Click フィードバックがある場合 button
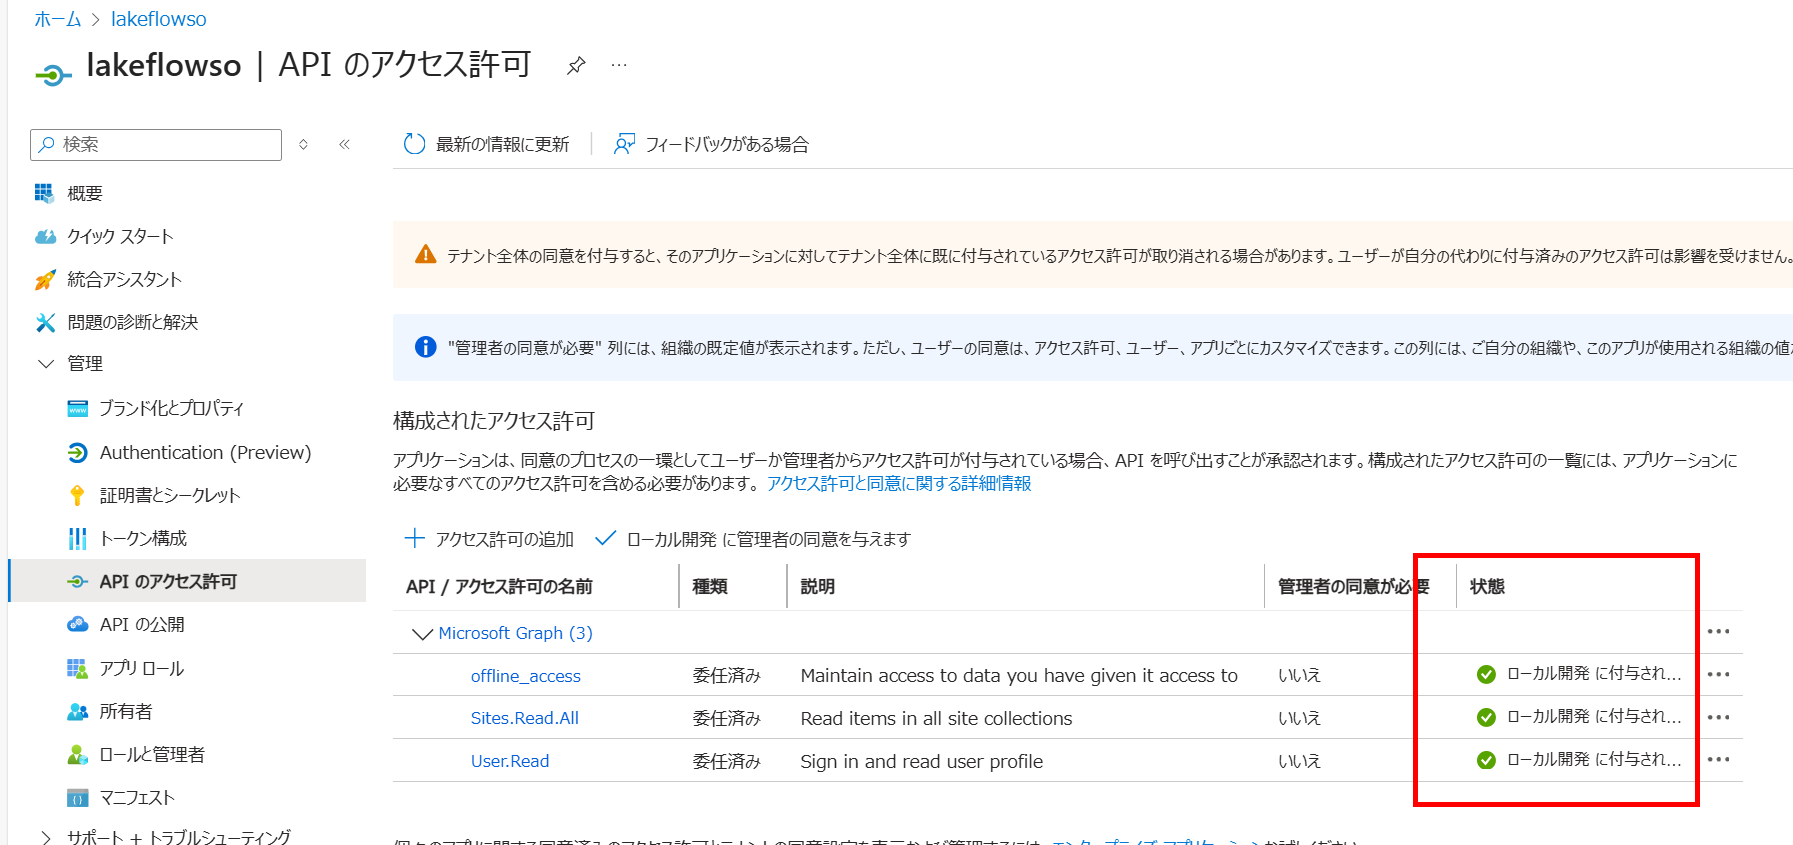This screenshot has height=845, width=1793. tap(711, 144)
